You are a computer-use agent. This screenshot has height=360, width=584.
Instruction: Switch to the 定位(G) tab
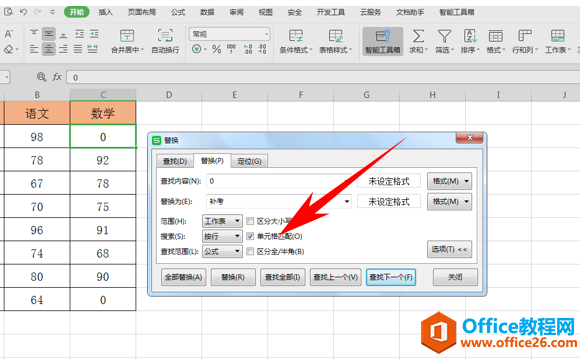pyautogui.click(x=250, y=161)
